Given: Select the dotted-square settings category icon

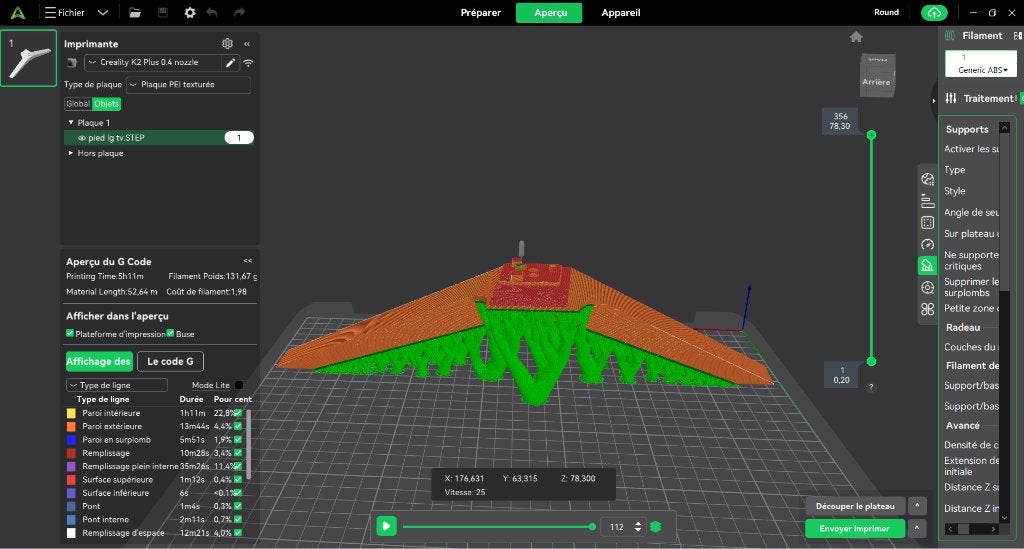Looking at the screenshot, I should 927,223.
